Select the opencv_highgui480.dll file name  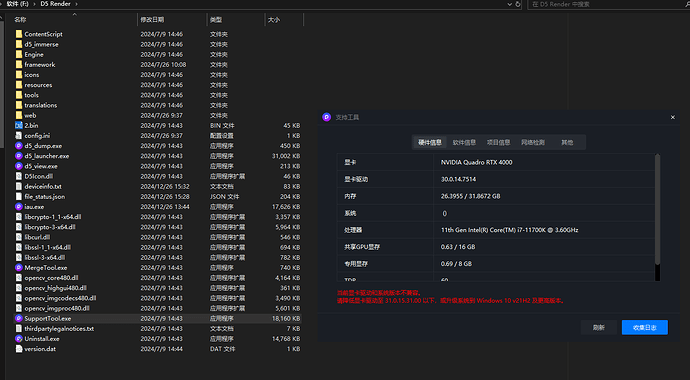(55, 288)
